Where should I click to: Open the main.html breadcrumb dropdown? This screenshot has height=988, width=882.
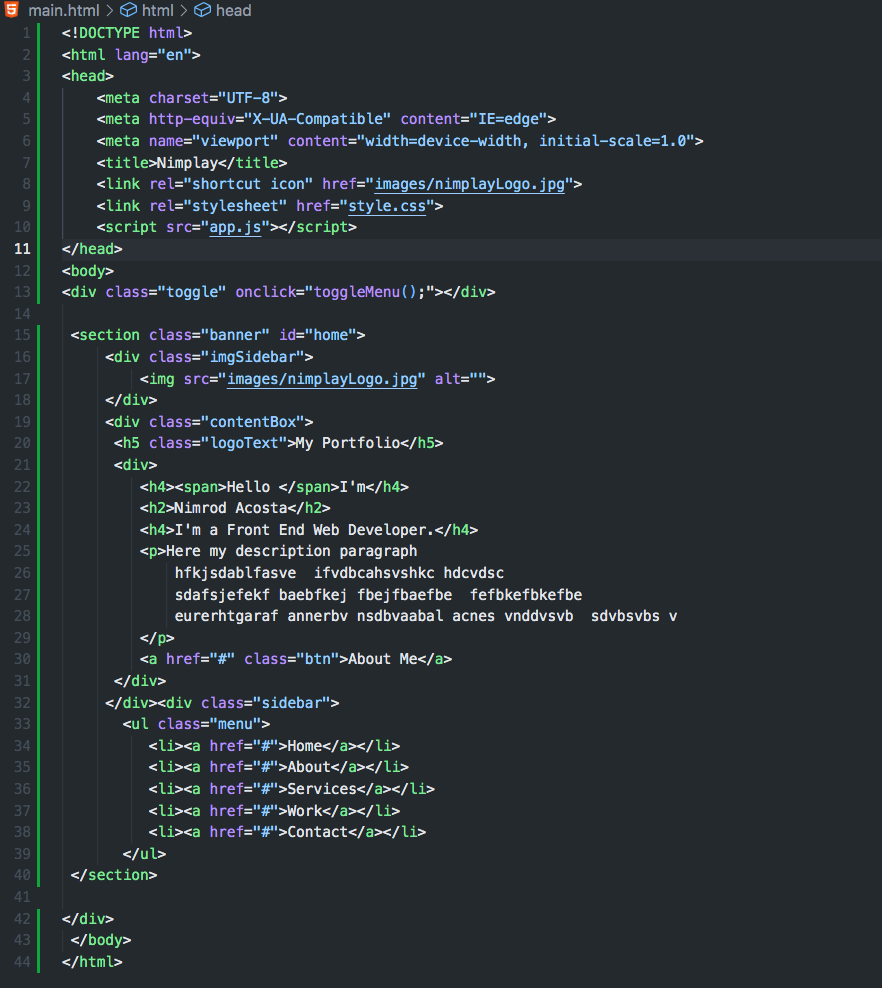click(65, 10)
